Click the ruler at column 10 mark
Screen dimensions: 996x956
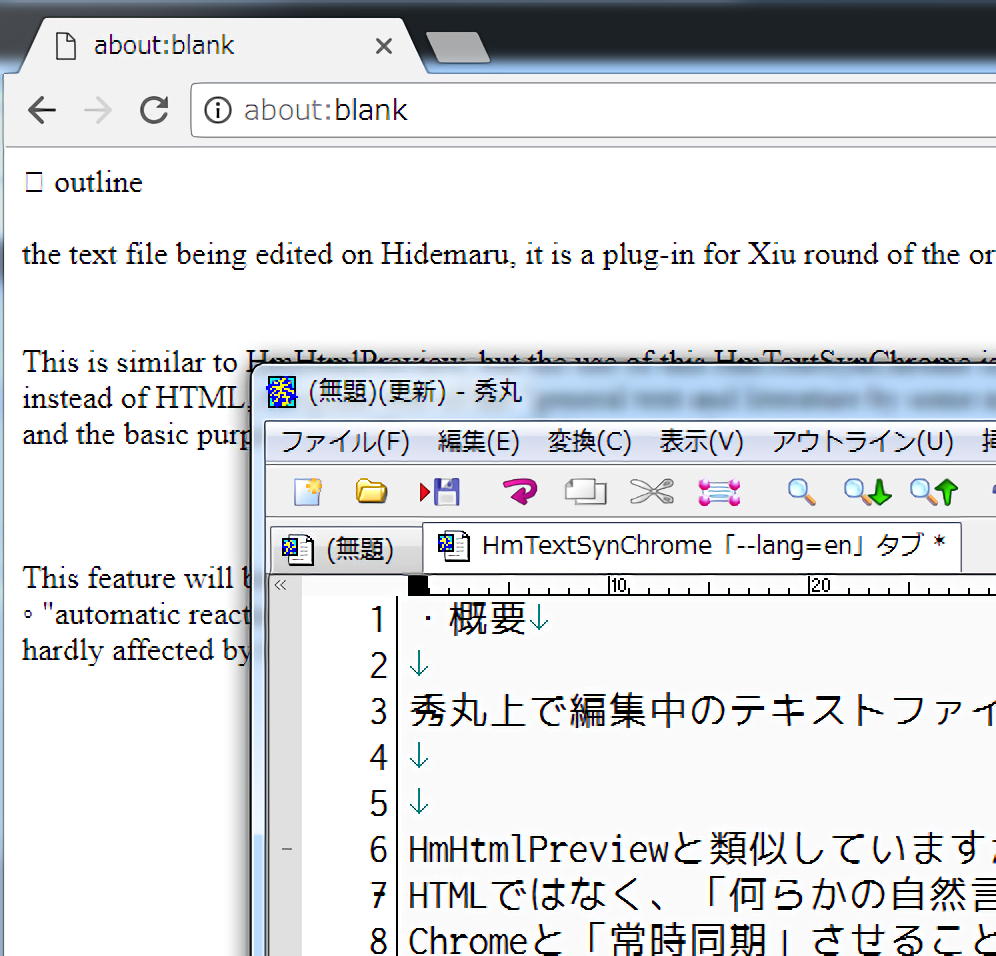click(x=619, y=584)
